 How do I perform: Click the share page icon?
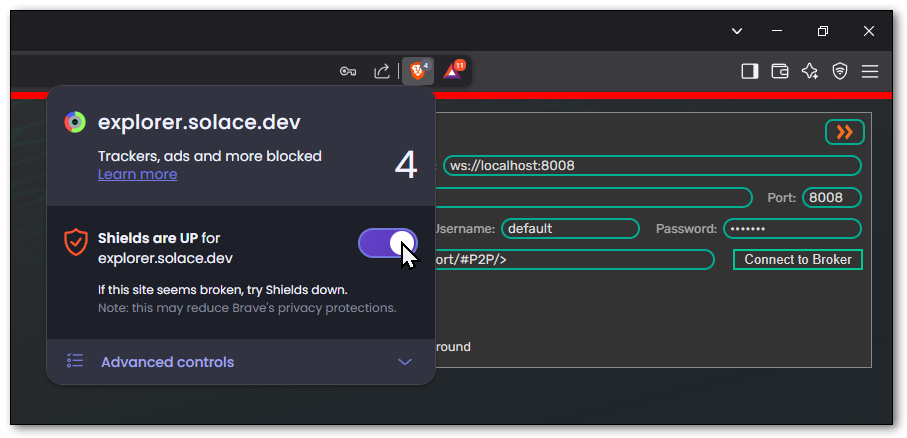pos(381,71)
